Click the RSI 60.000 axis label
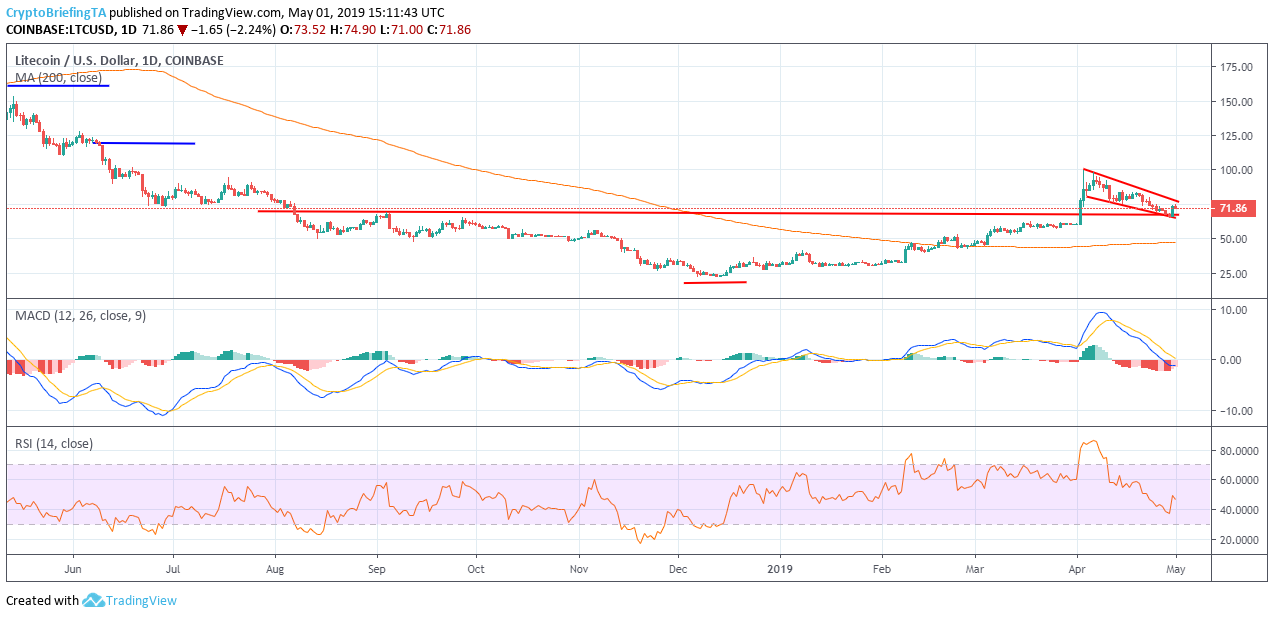The image size is (1274, 618). point(1239,481)
